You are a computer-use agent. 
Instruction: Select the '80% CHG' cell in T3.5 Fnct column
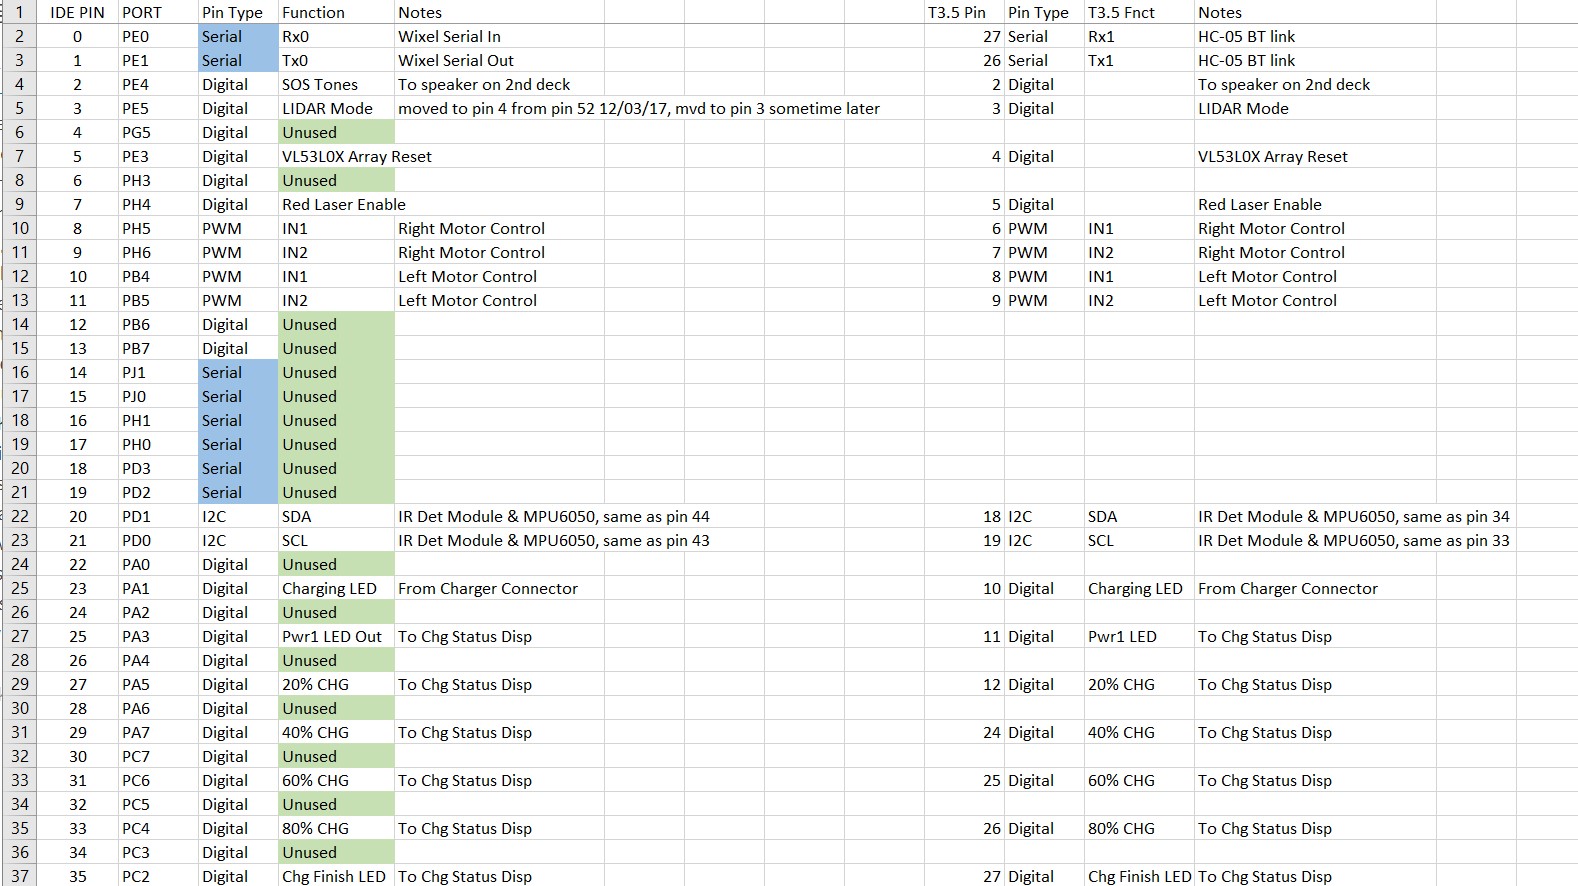point(1139,828)
